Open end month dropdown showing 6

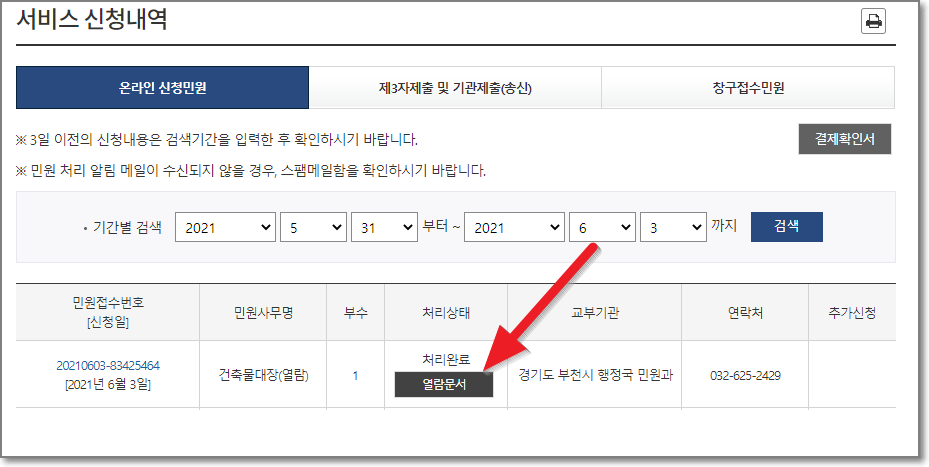click(x=603, y=227)
